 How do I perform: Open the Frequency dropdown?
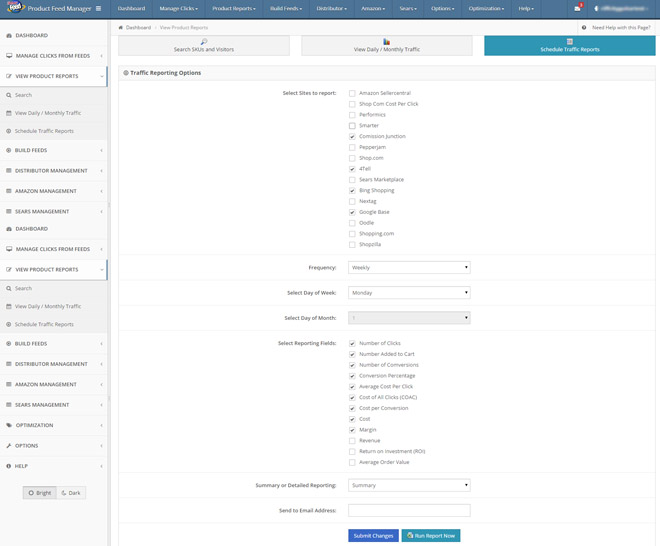coord(409,268)
